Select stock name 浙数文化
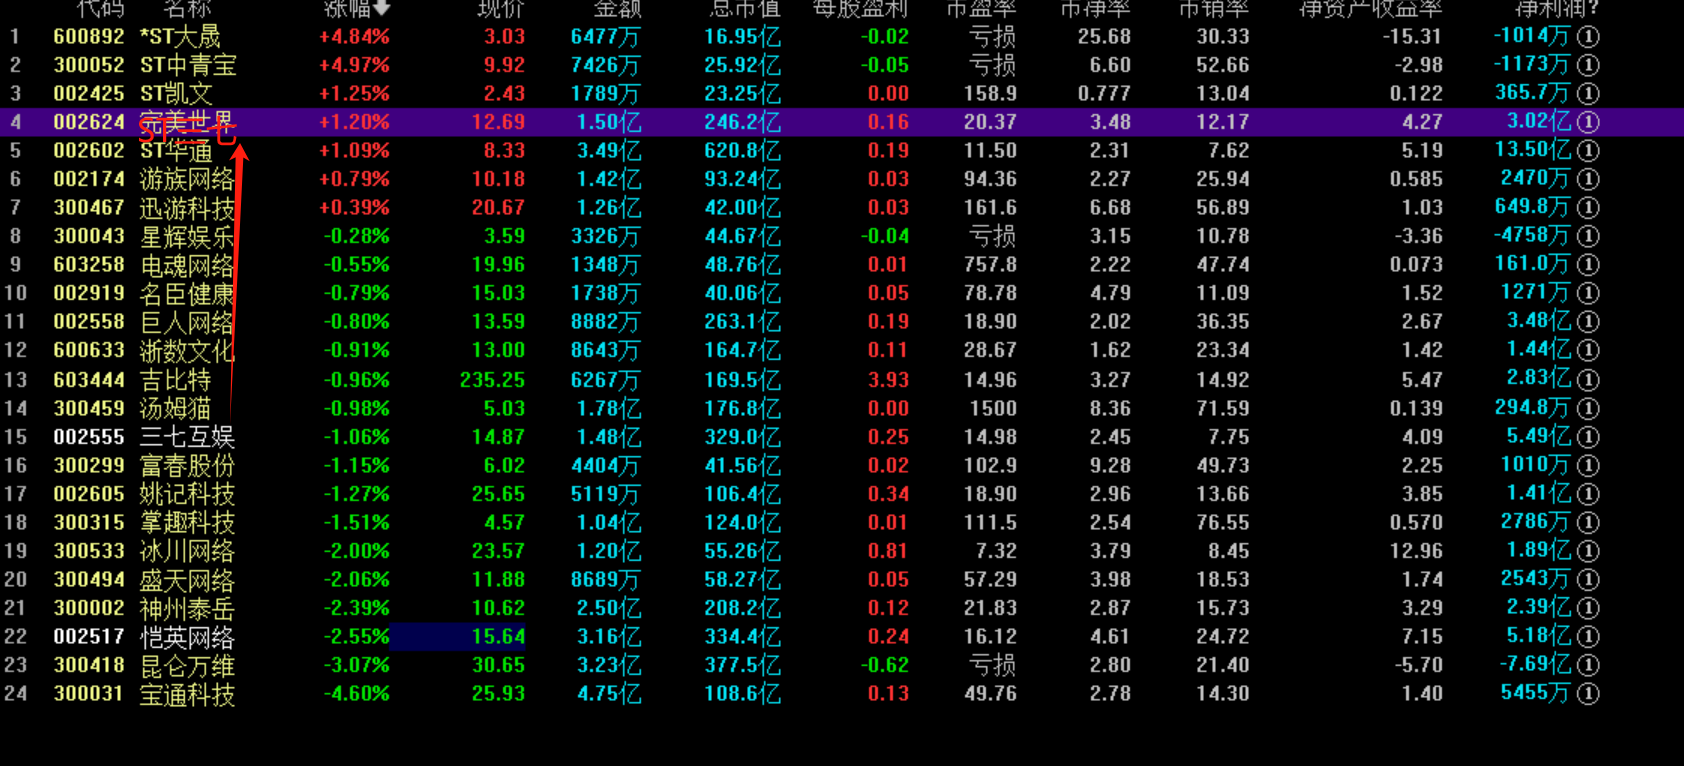Viewport: 1684px width, 766px height. [x=187, y=351]
